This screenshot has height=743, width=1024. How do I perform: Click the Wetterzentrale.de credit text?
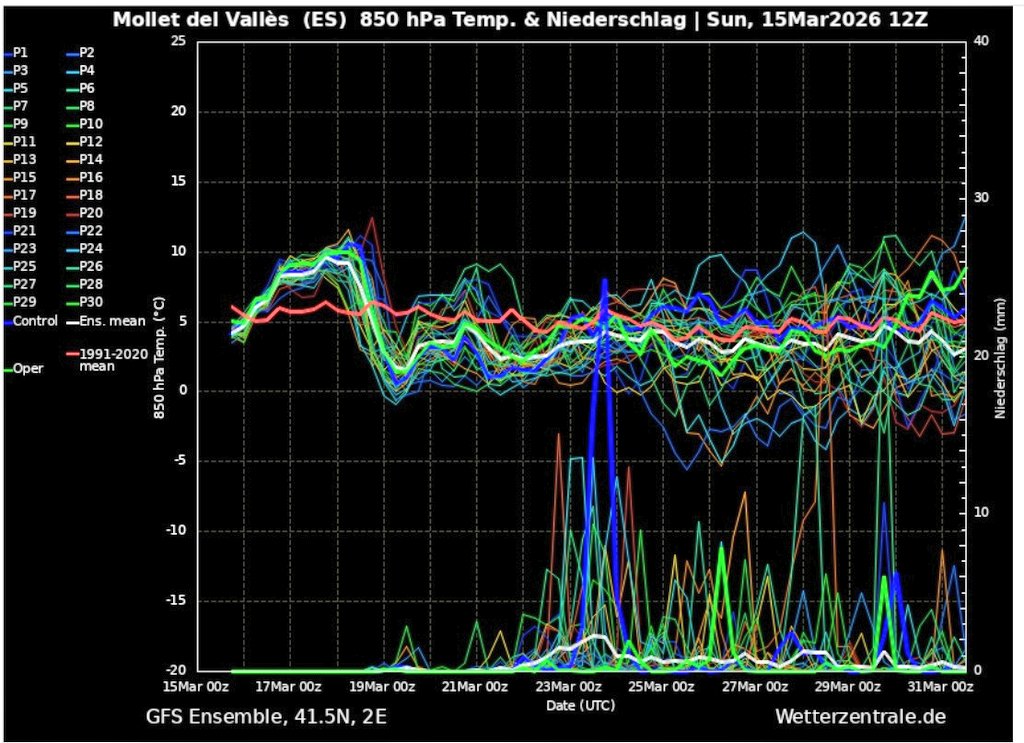861,717
